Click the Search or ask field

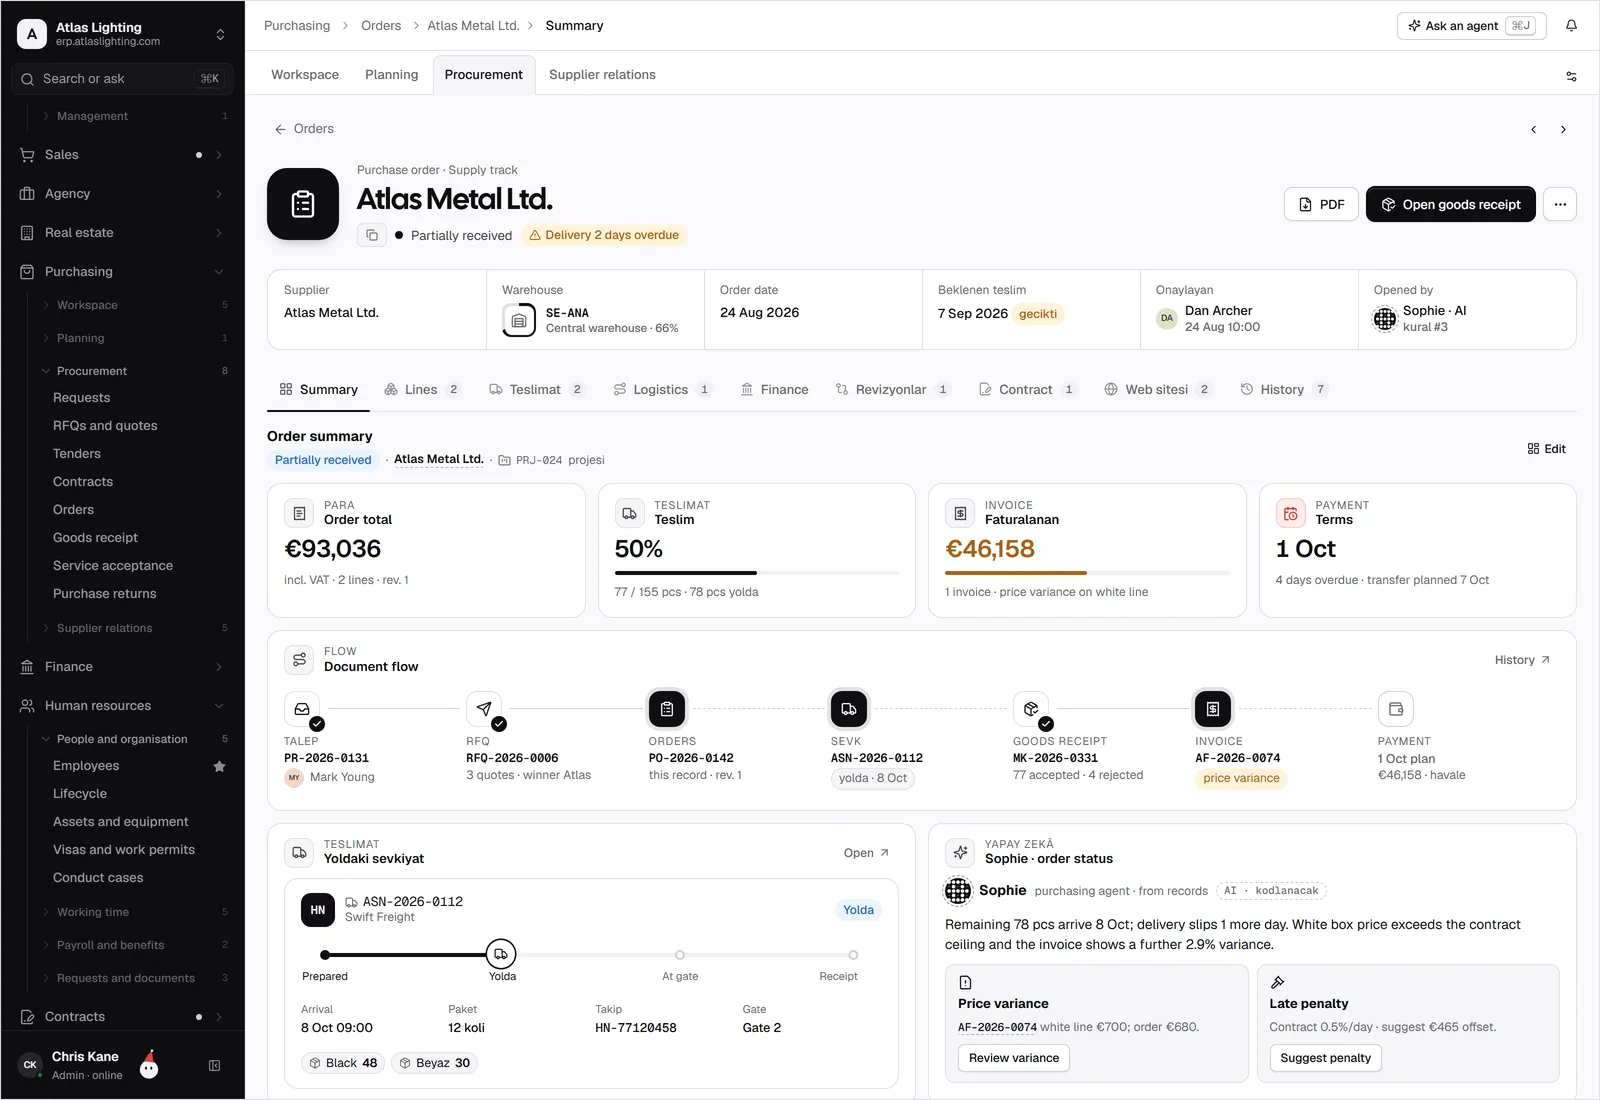122,79
